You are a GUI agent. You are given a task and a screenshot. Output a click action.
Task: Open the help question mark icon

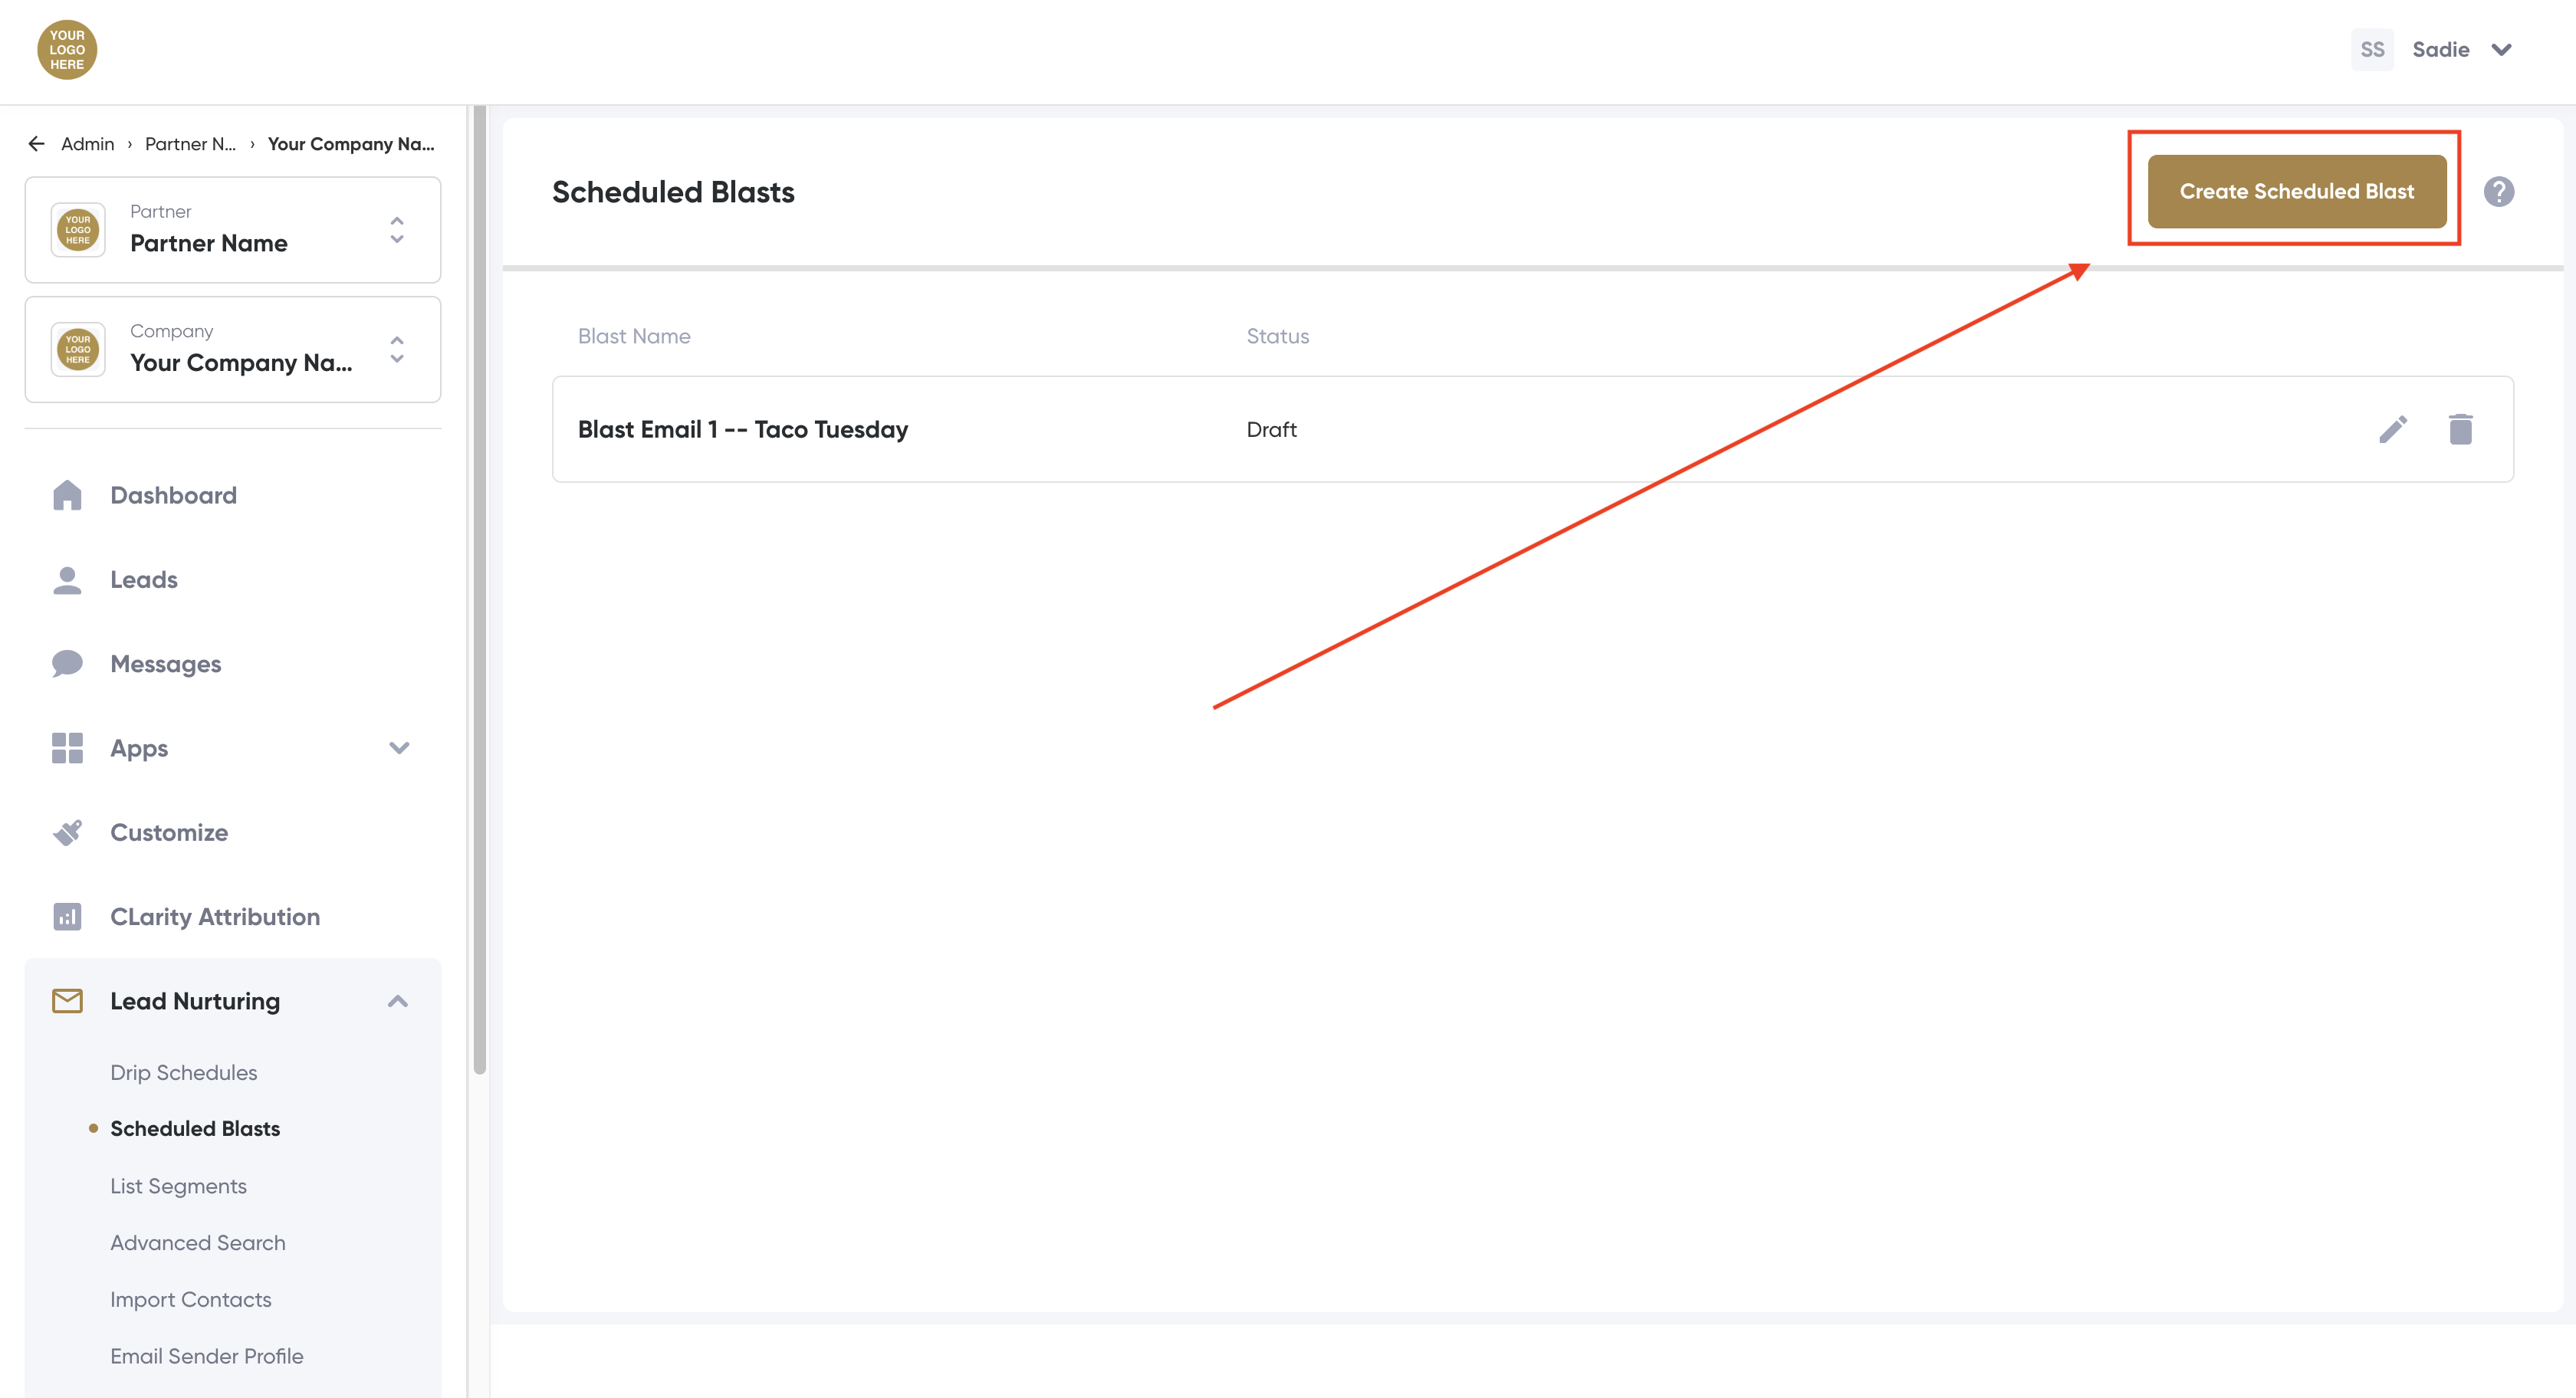[x=2498, y=191]
